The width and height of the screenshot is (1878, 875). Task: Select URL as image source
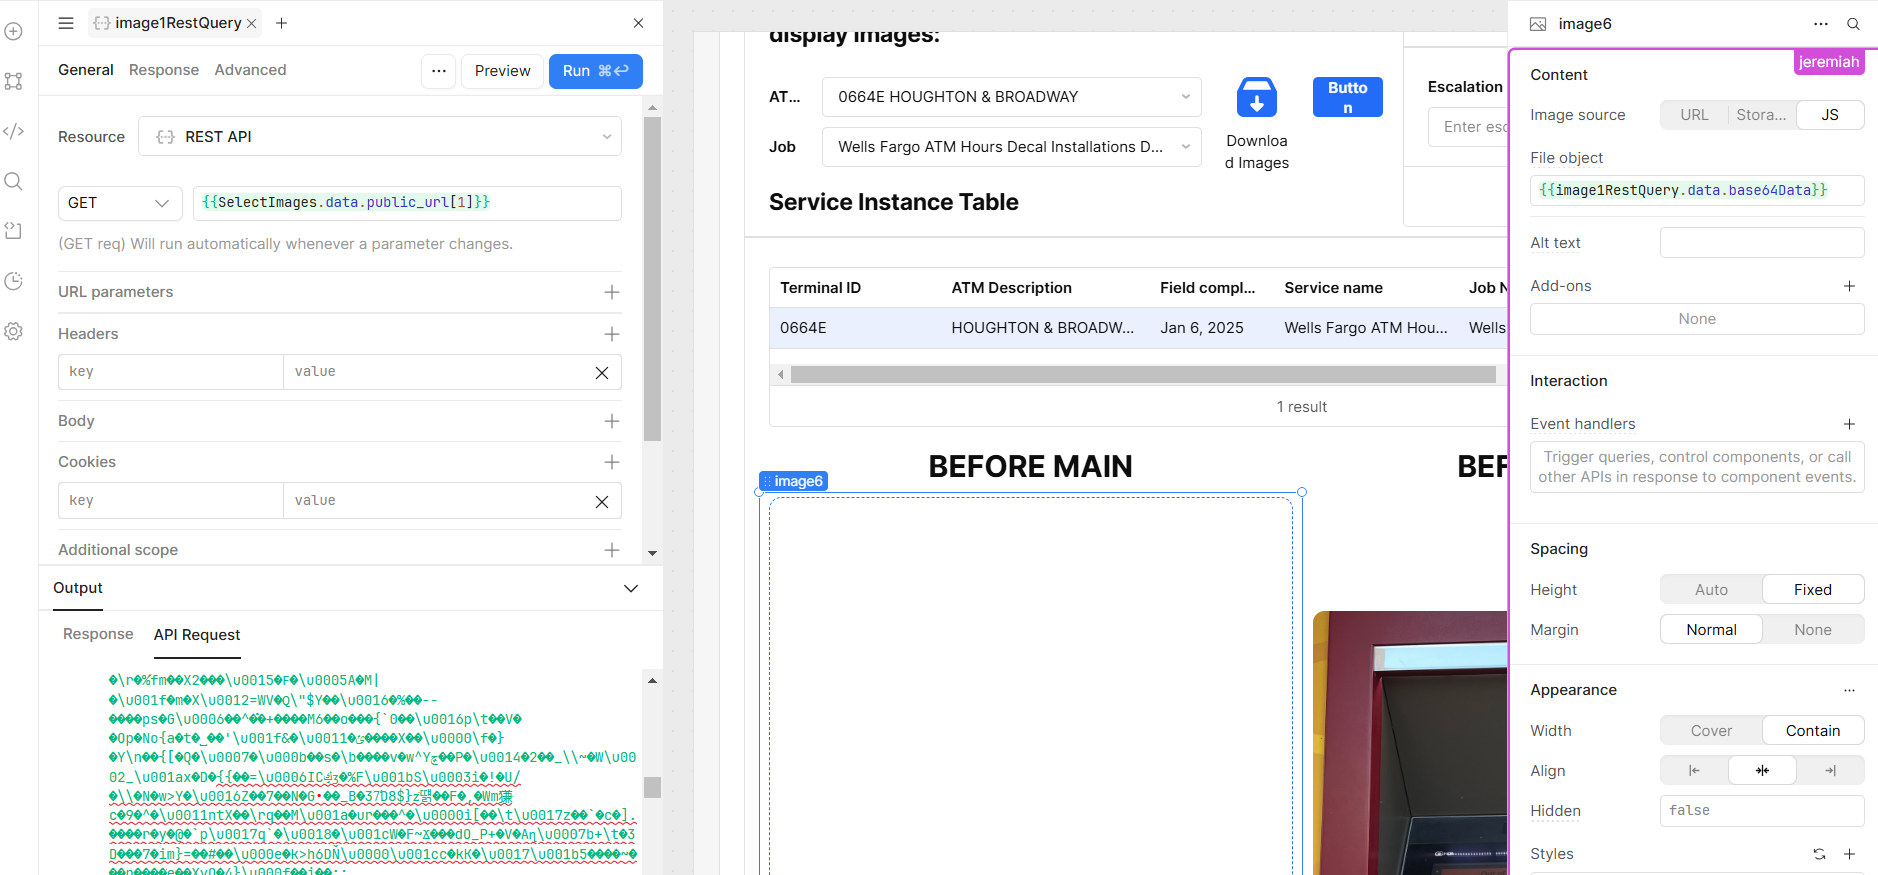pos(1694,115)
